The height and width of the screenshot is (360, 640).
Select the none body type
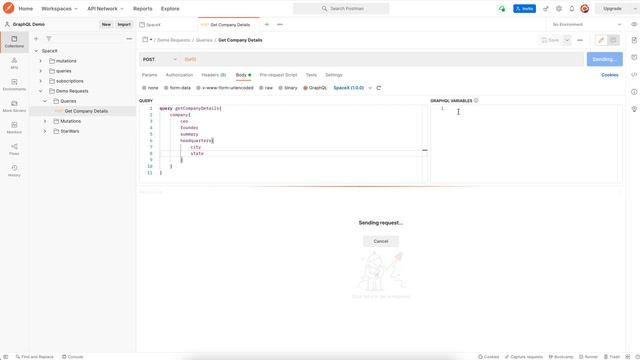(150, 88)
